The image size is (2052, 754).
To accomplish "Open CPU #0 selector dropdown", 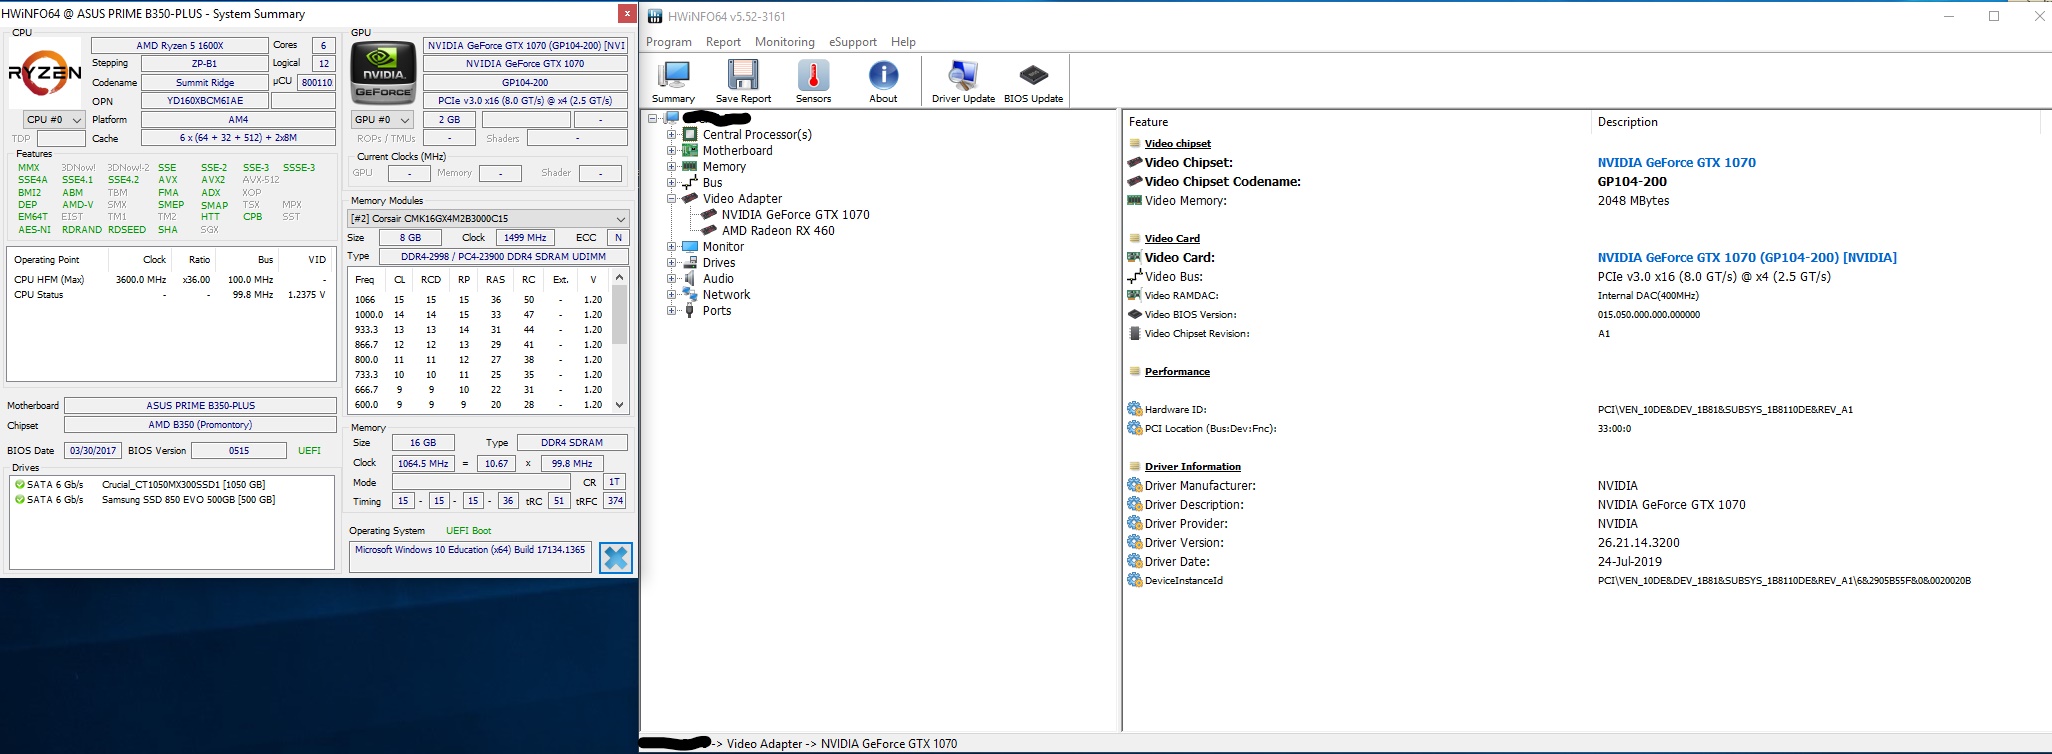I will click(x=54, y=119).
